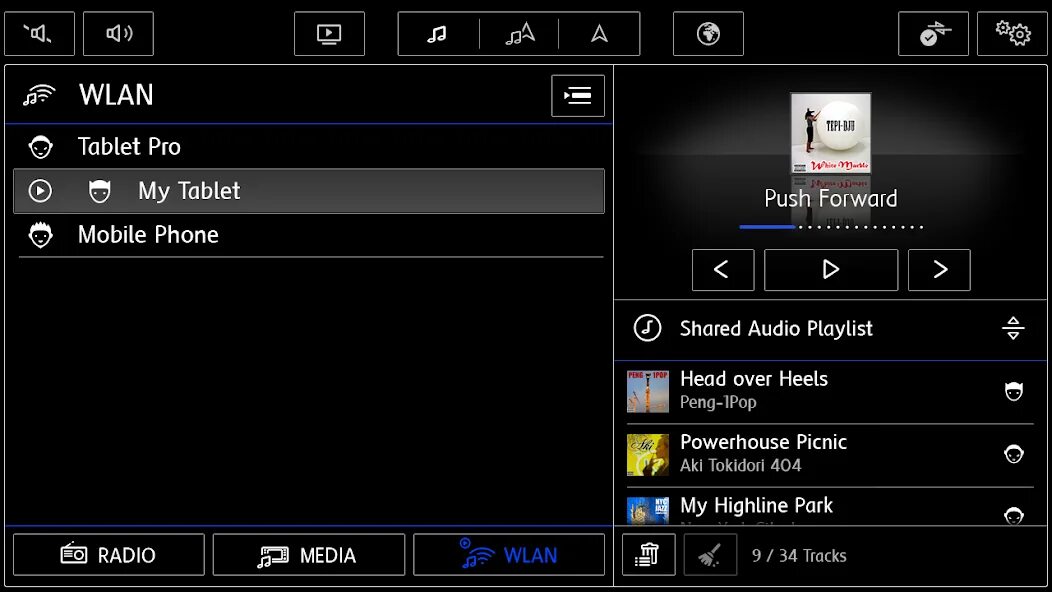1052x592 pixels.
Task: Click the Aki Tokidori 404 artist name
Action: (741, 465)
